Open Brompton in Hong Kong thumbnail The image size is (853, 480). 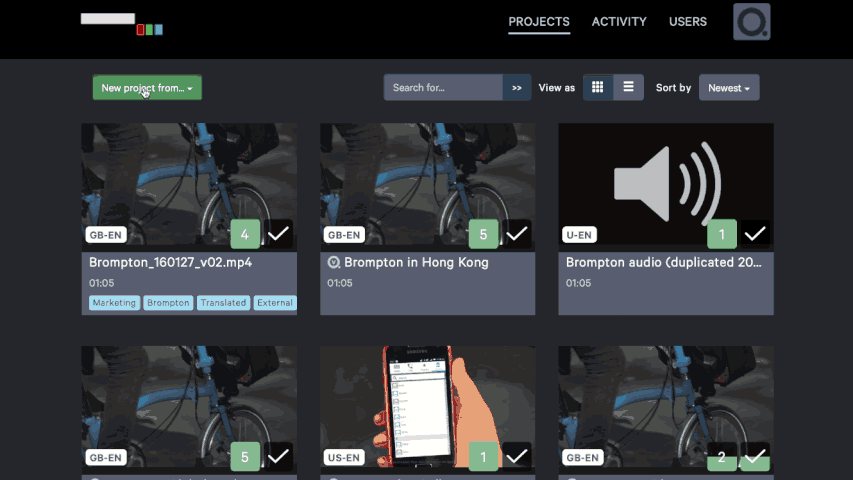tap(427, 187)
